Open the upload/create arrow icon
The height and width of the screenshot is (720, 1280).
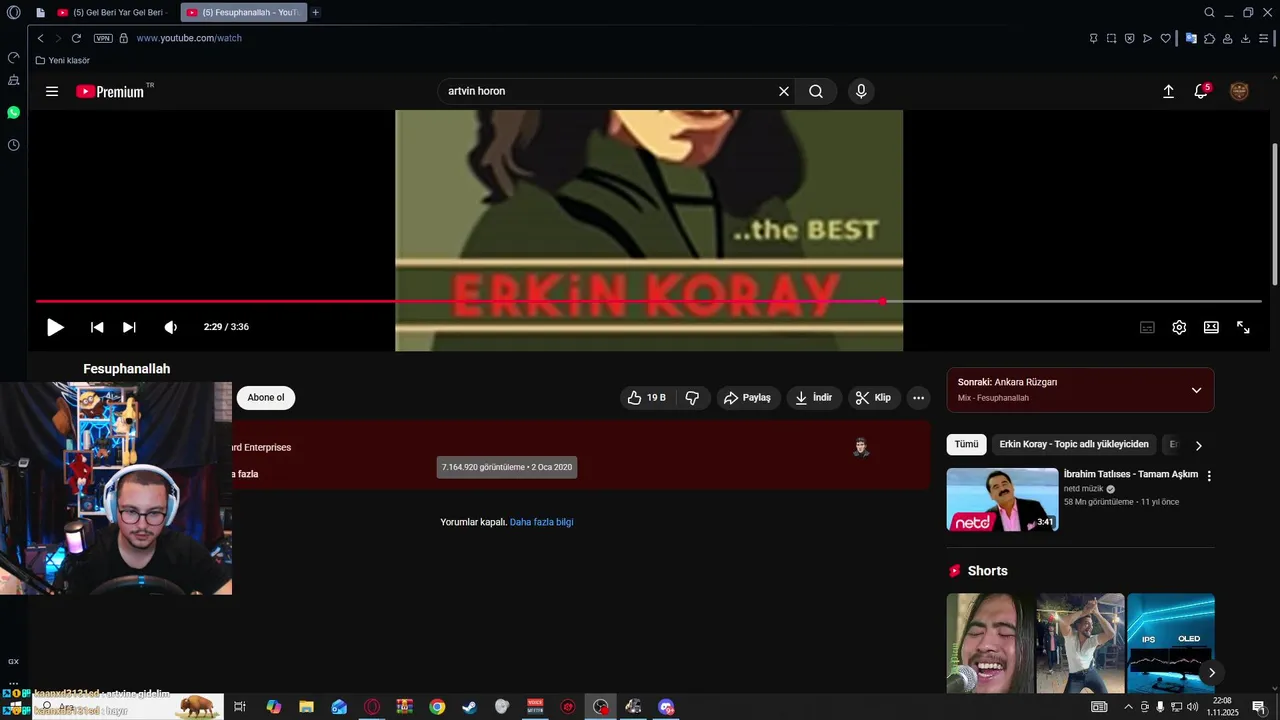tap(1168, 91)
